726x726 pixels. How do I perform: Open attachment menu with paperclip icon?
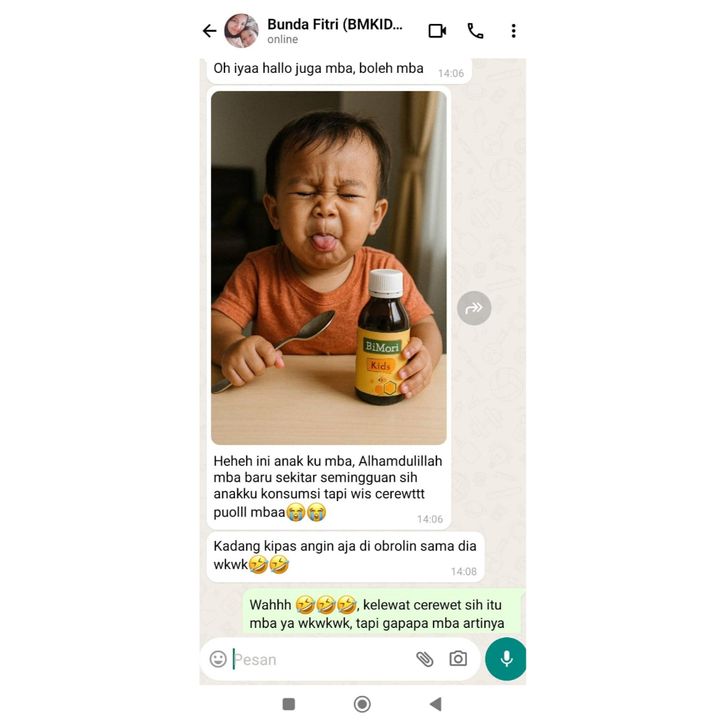click(425, 659)
